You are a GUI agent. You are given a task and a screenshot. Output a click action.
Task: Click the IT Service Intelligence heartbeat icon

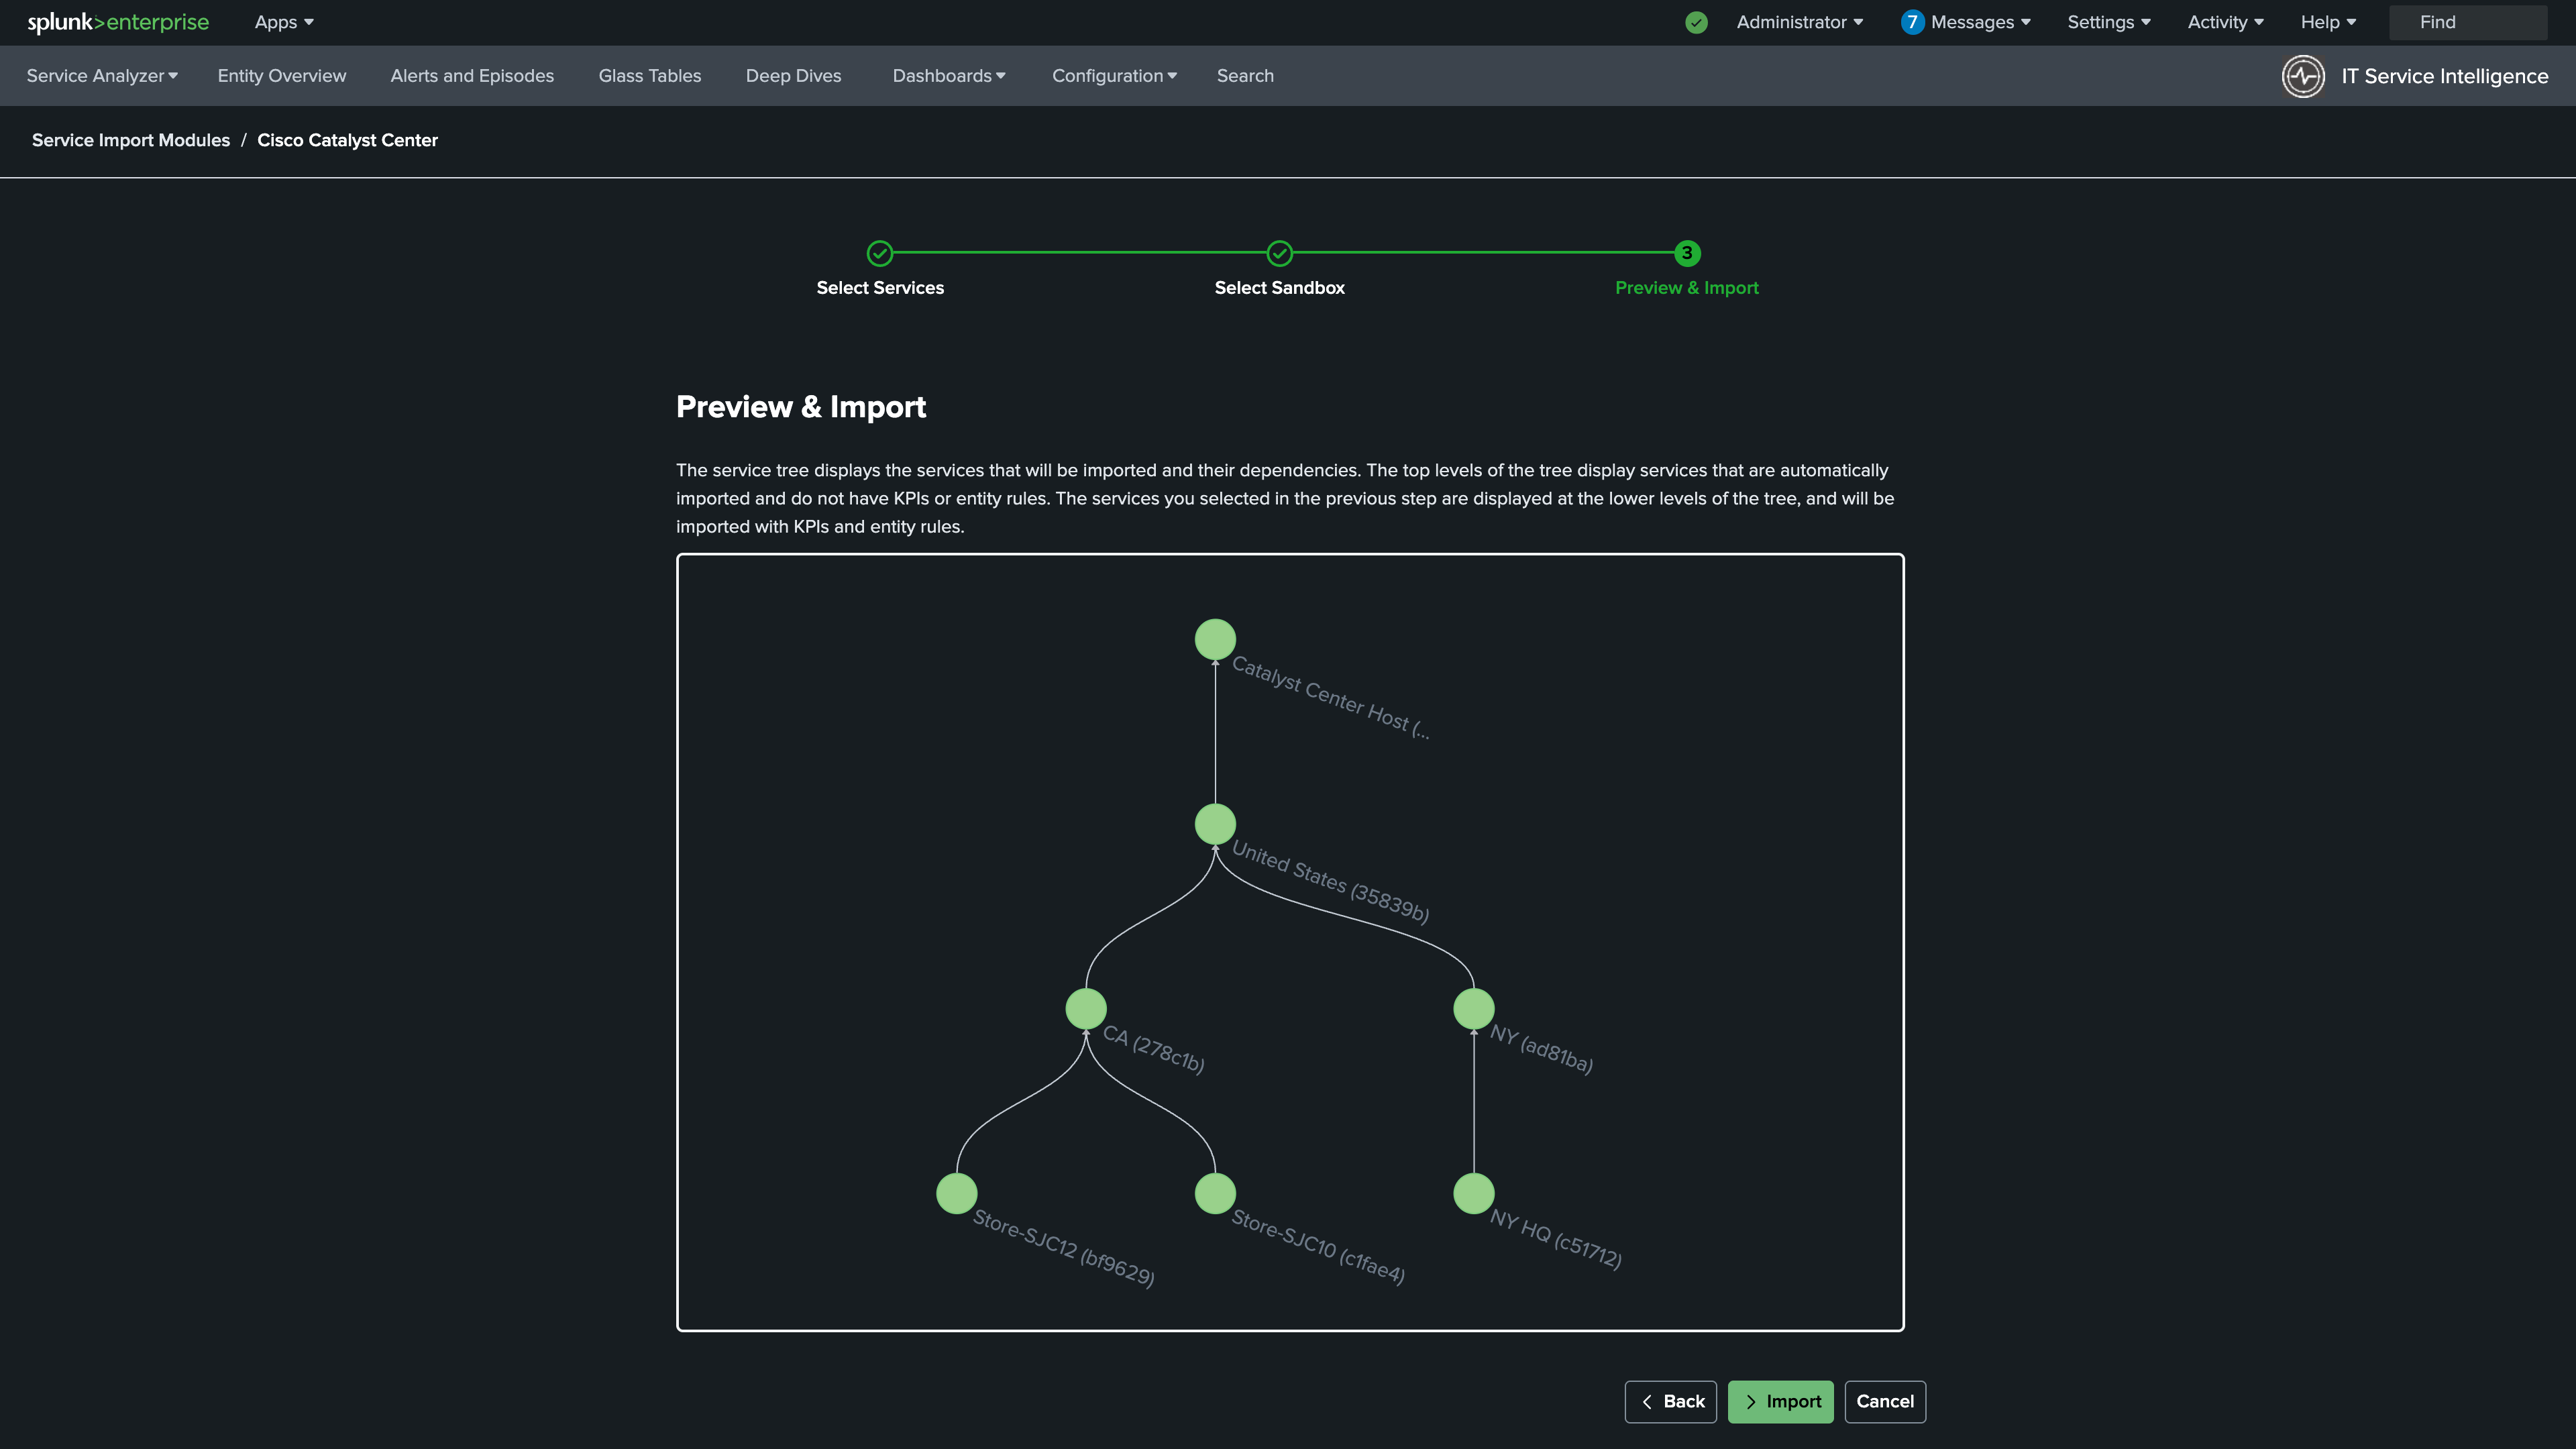[x=2303, y=76]
